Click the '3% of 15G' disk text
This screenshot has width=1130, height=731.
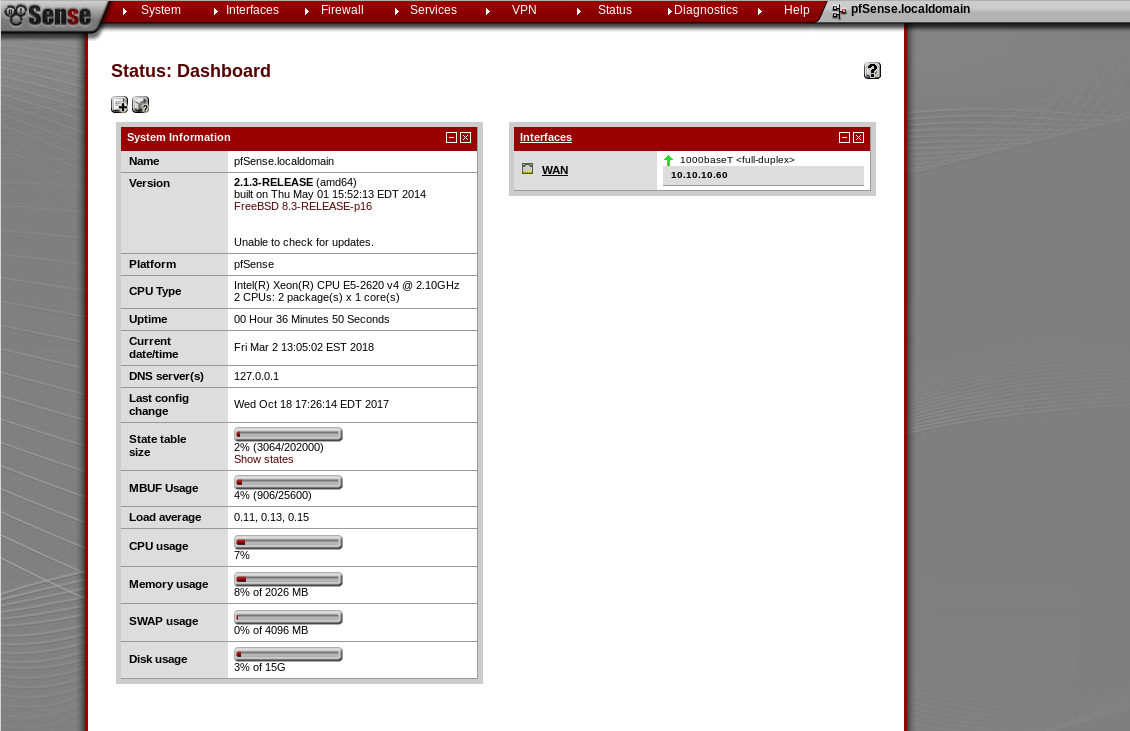pos(259,668)
